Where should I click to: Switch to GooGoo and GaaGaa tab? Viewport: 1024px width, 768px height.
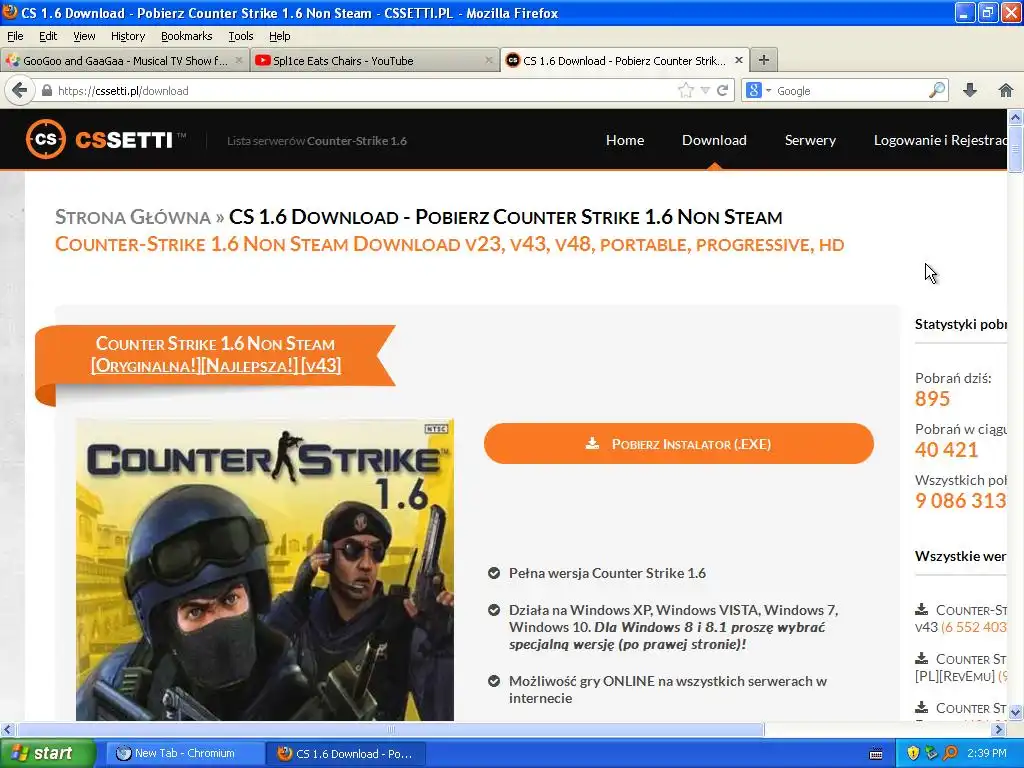click(x=124, y=61)
